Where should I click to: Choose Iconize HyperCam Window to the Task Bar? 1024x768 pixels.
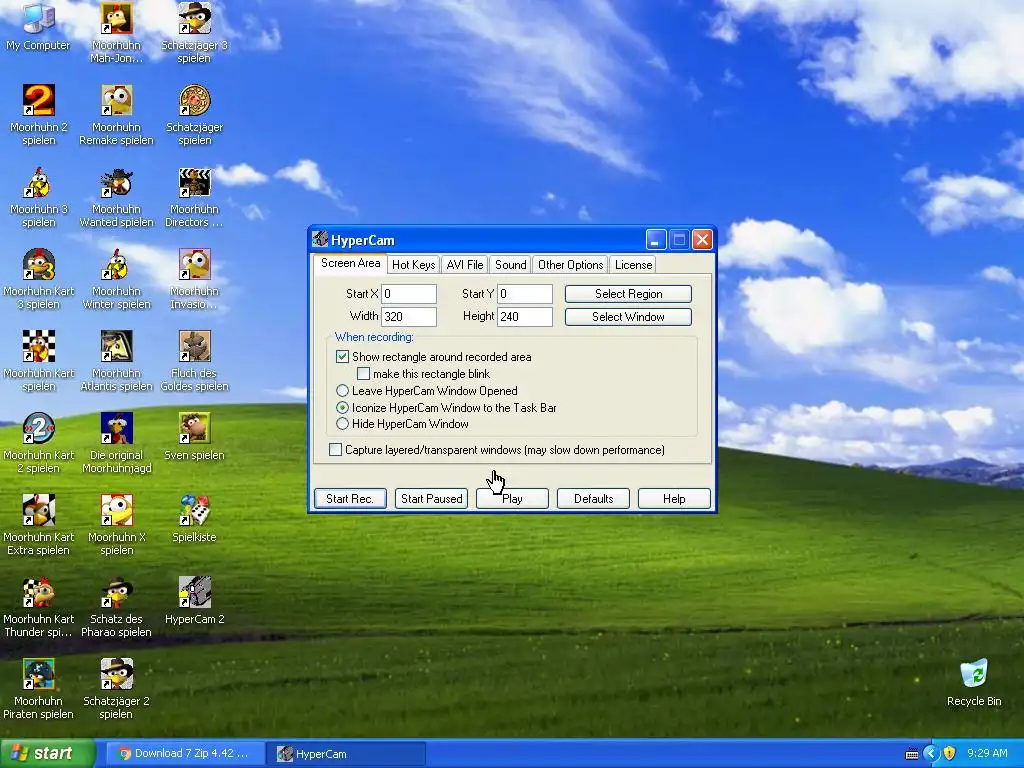pyautogui.click(x=342, y=408)
